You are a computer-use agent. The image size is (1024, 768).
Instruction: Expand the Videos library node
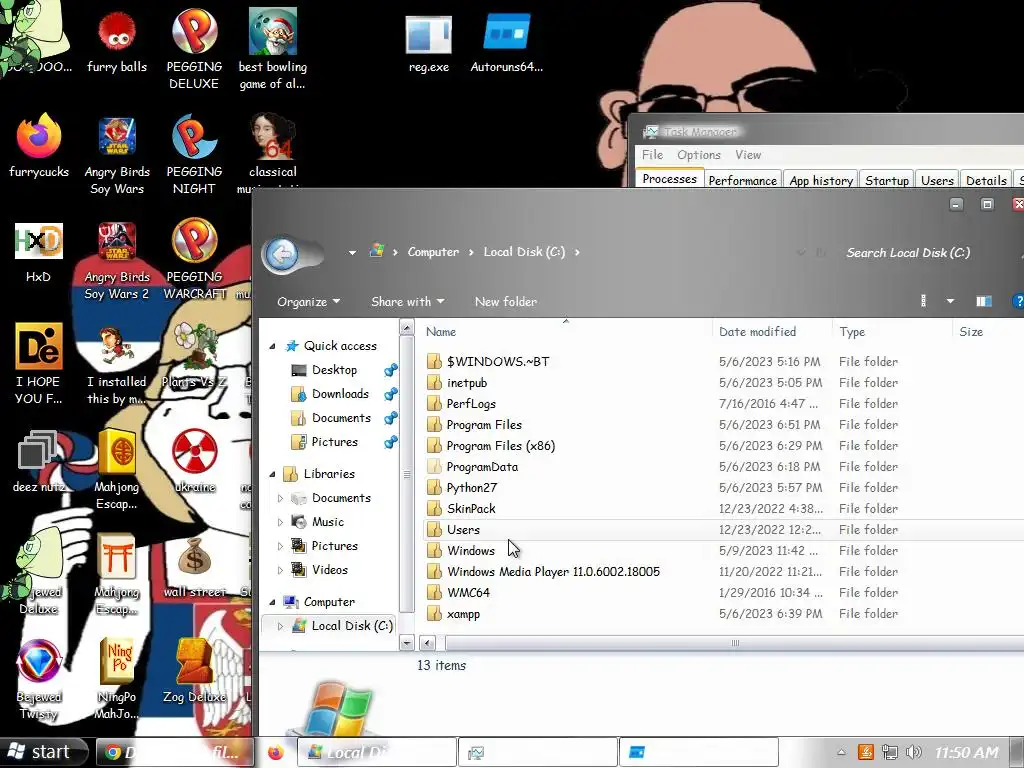280,570
